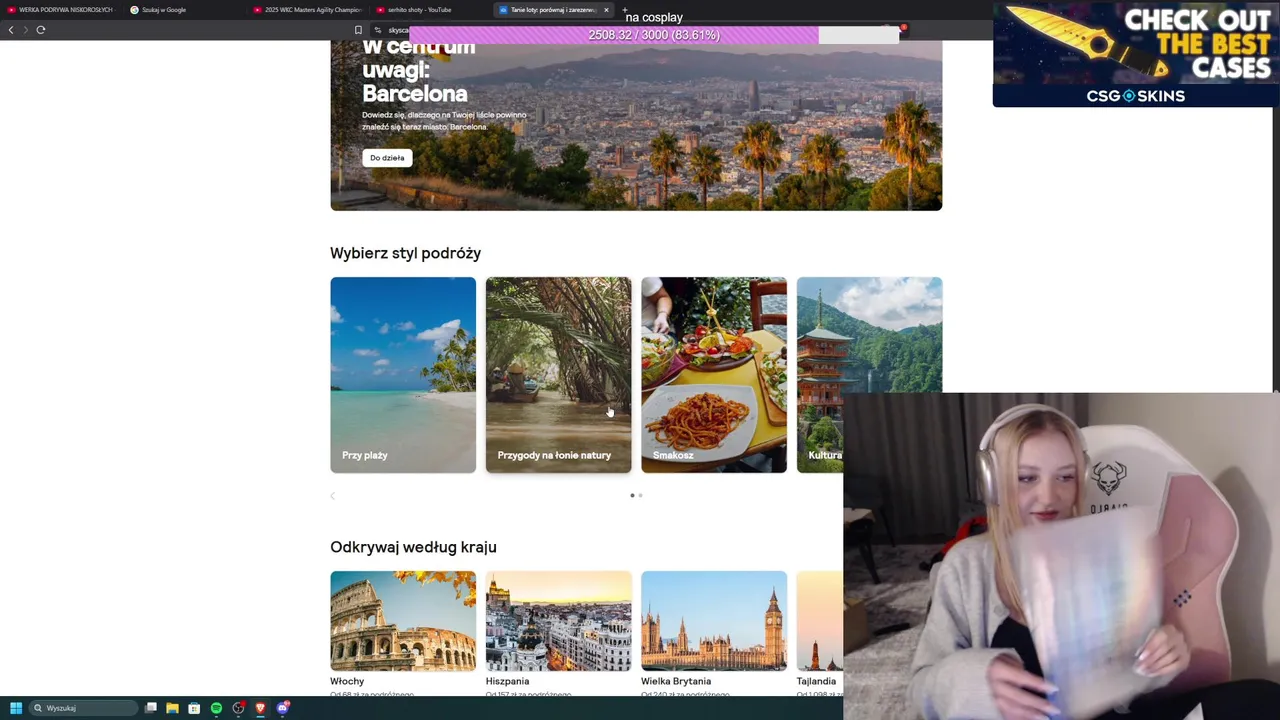Click the donation goal progress bar
Screen dimensions: 1280x720
click(x=654, y=35)
